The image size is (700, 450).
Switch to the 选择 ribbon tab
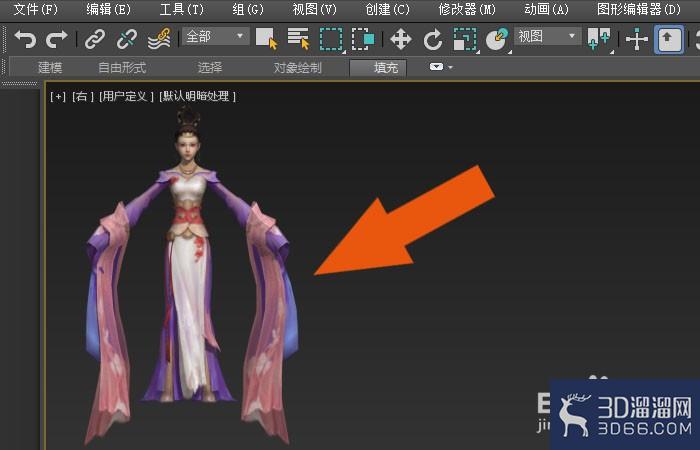(210, 68)
